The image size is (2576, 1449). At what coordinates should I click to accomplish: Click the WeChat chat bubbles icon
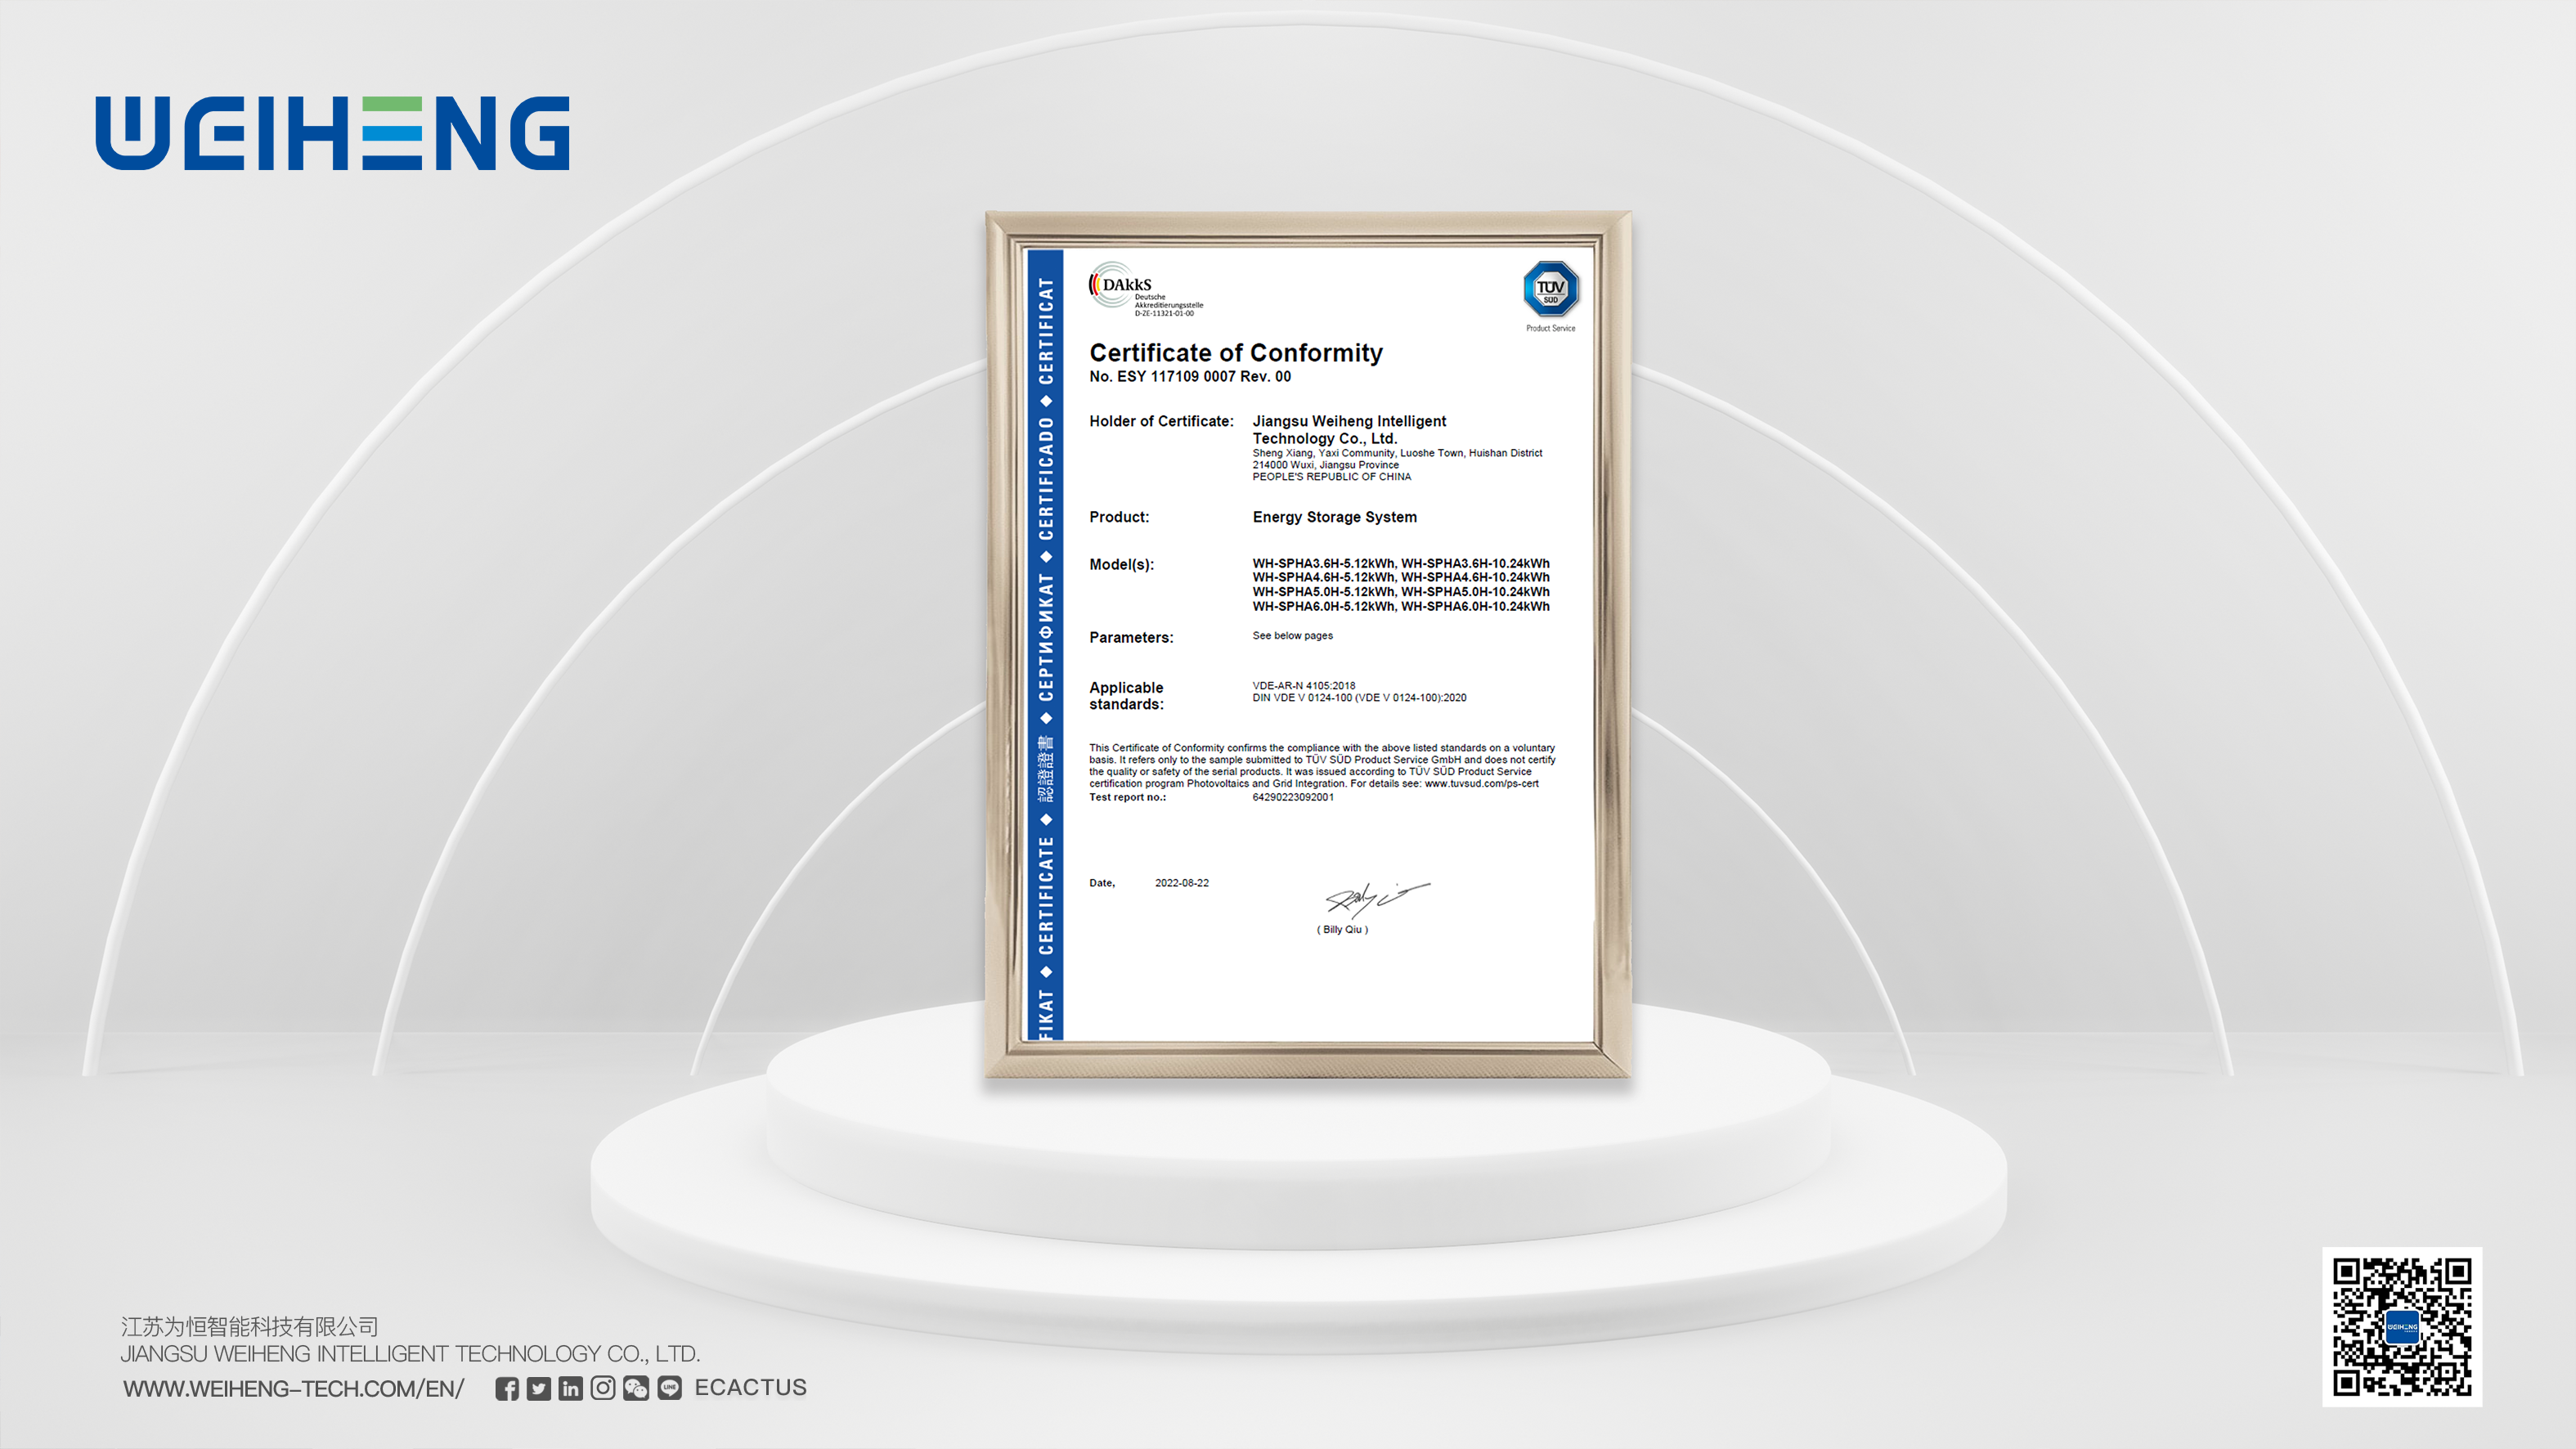(636, 1388)
